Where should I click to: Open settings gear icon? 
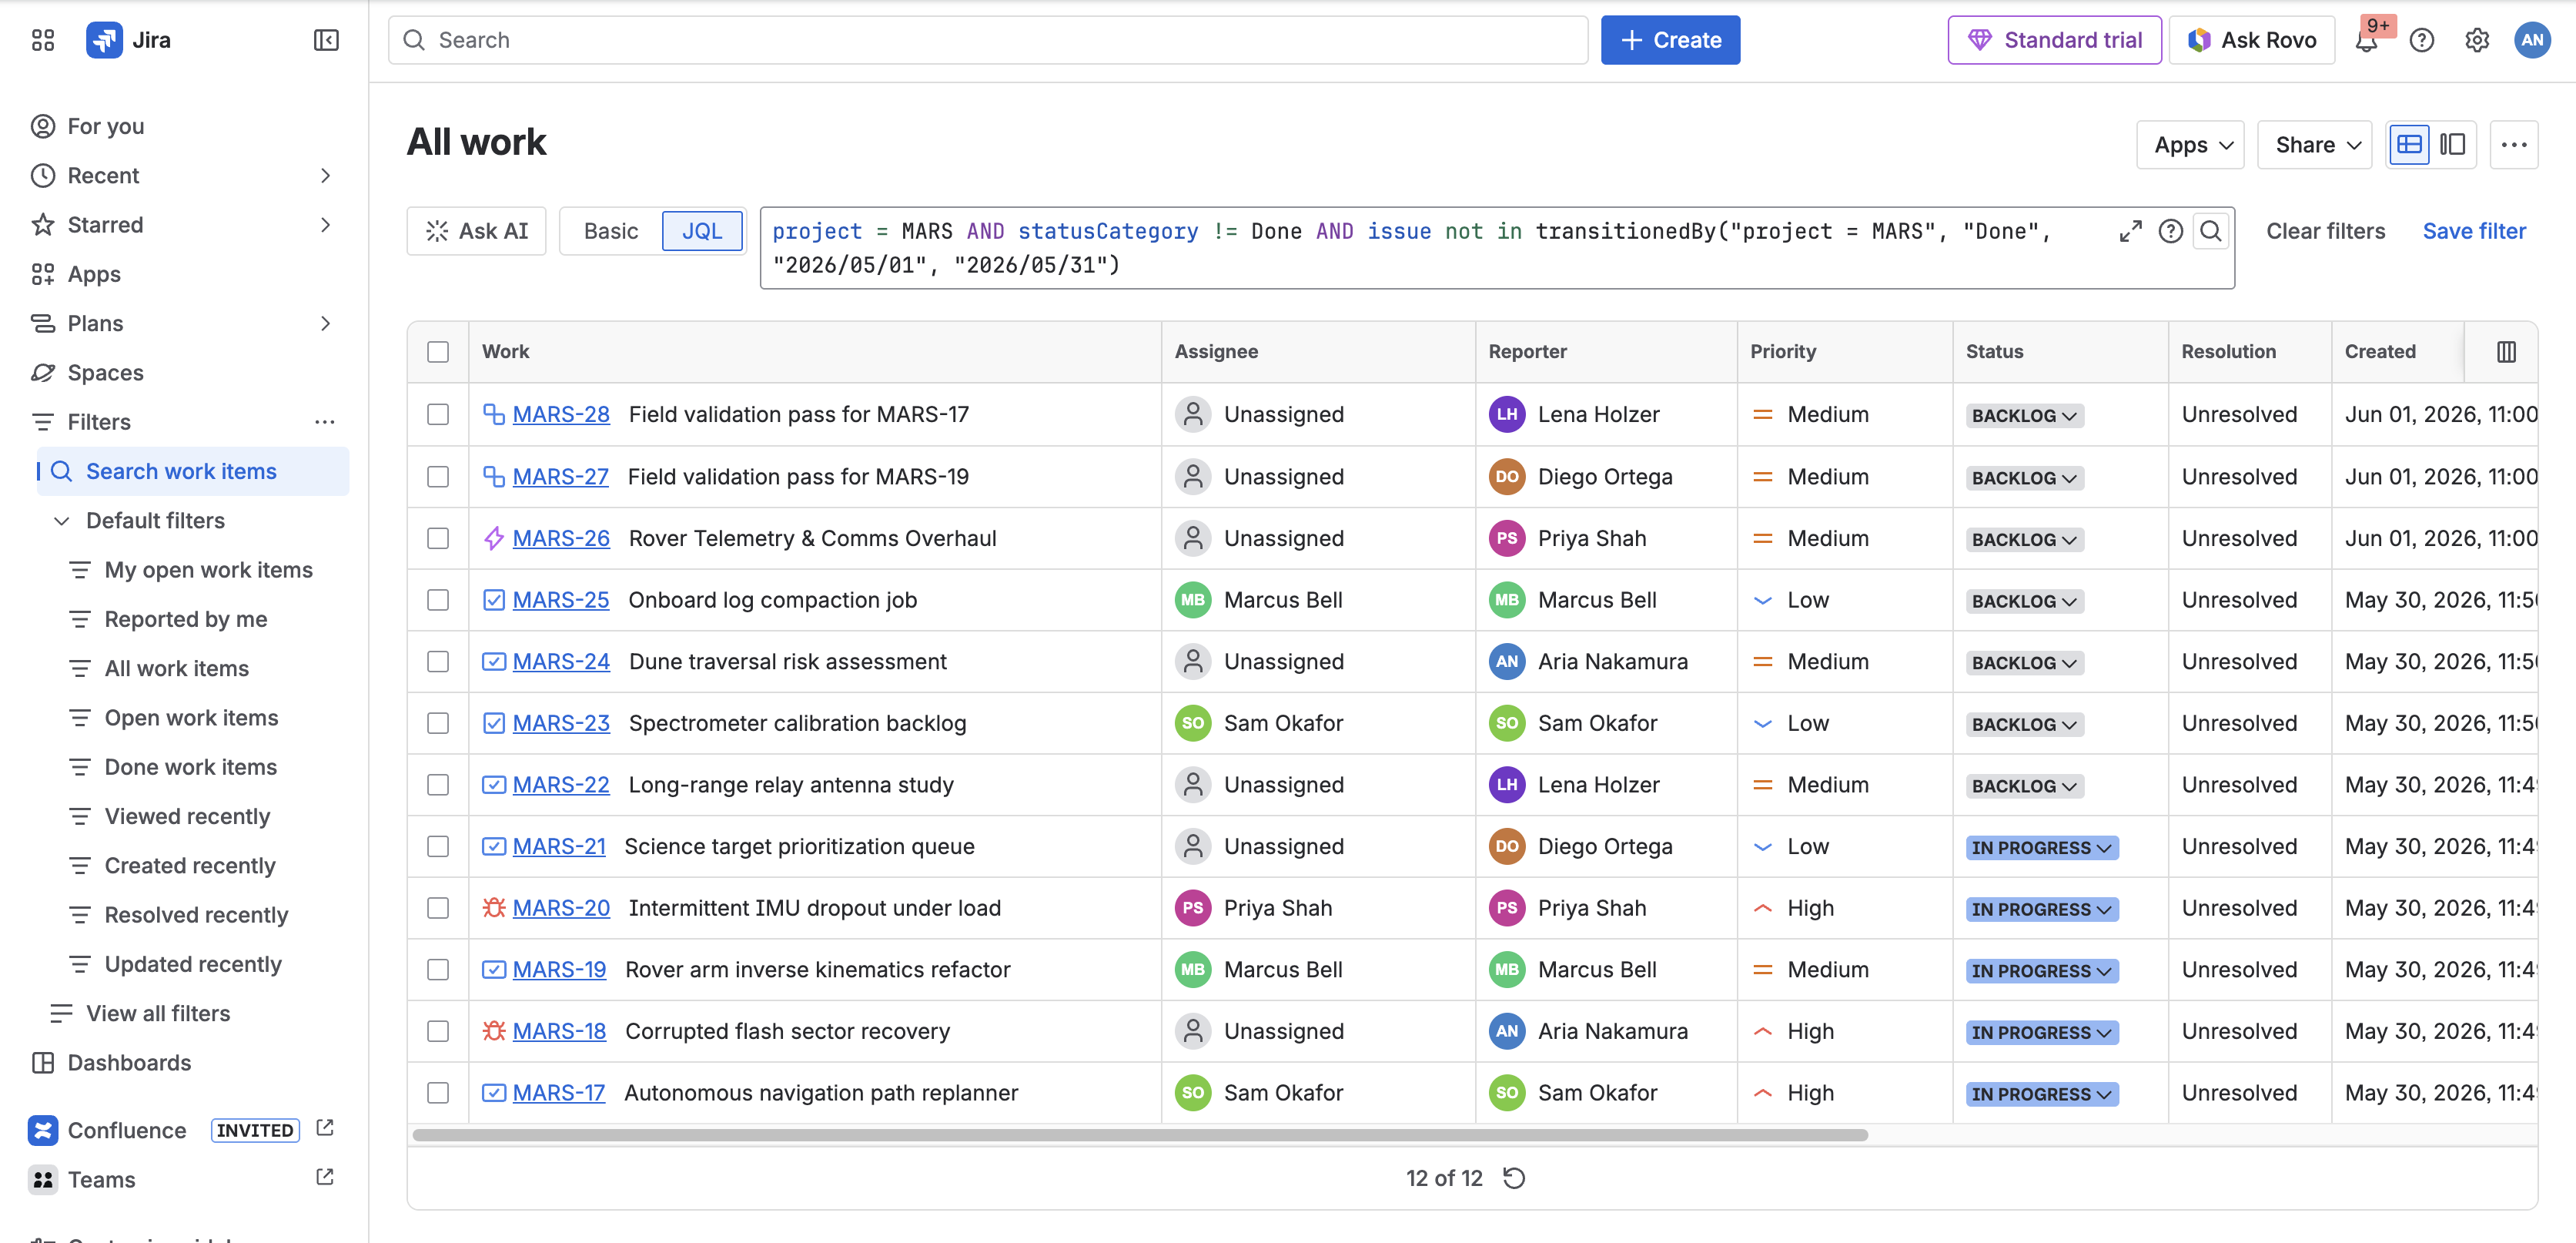pyautogui.click(x=2477, y=40)
